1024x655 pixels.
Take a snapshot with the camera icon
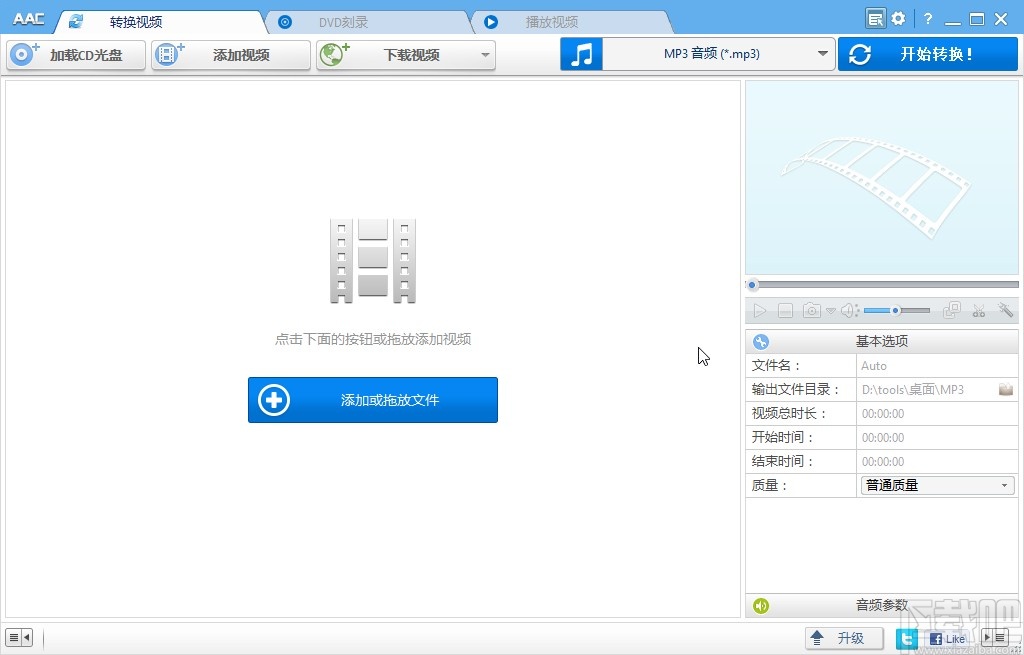pyautogui.click(x=811, y=310)
